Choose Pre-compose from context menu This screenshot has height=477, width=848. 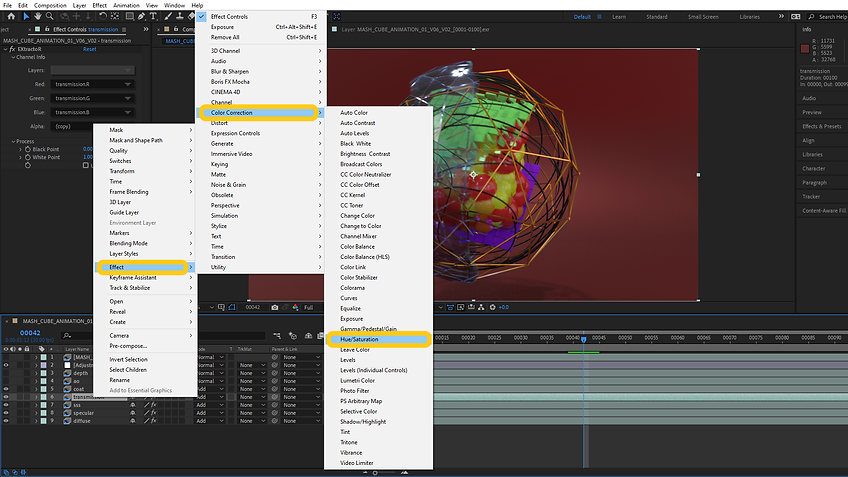pyautogui.click(x=128, y=346)
